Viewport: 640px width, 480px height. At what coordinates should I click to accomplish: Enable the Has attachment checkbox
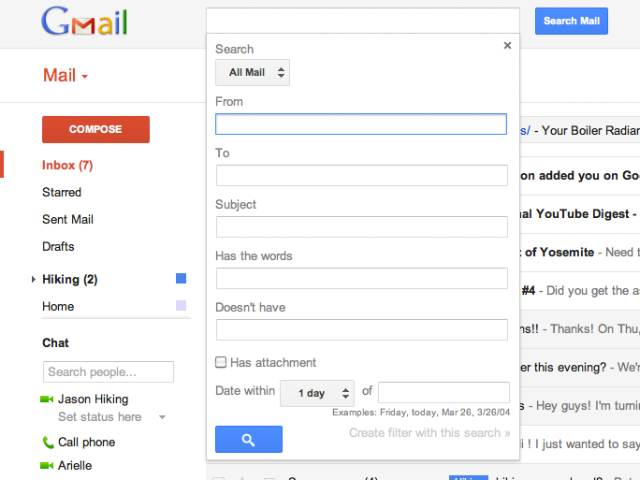(x=221, y=362)
